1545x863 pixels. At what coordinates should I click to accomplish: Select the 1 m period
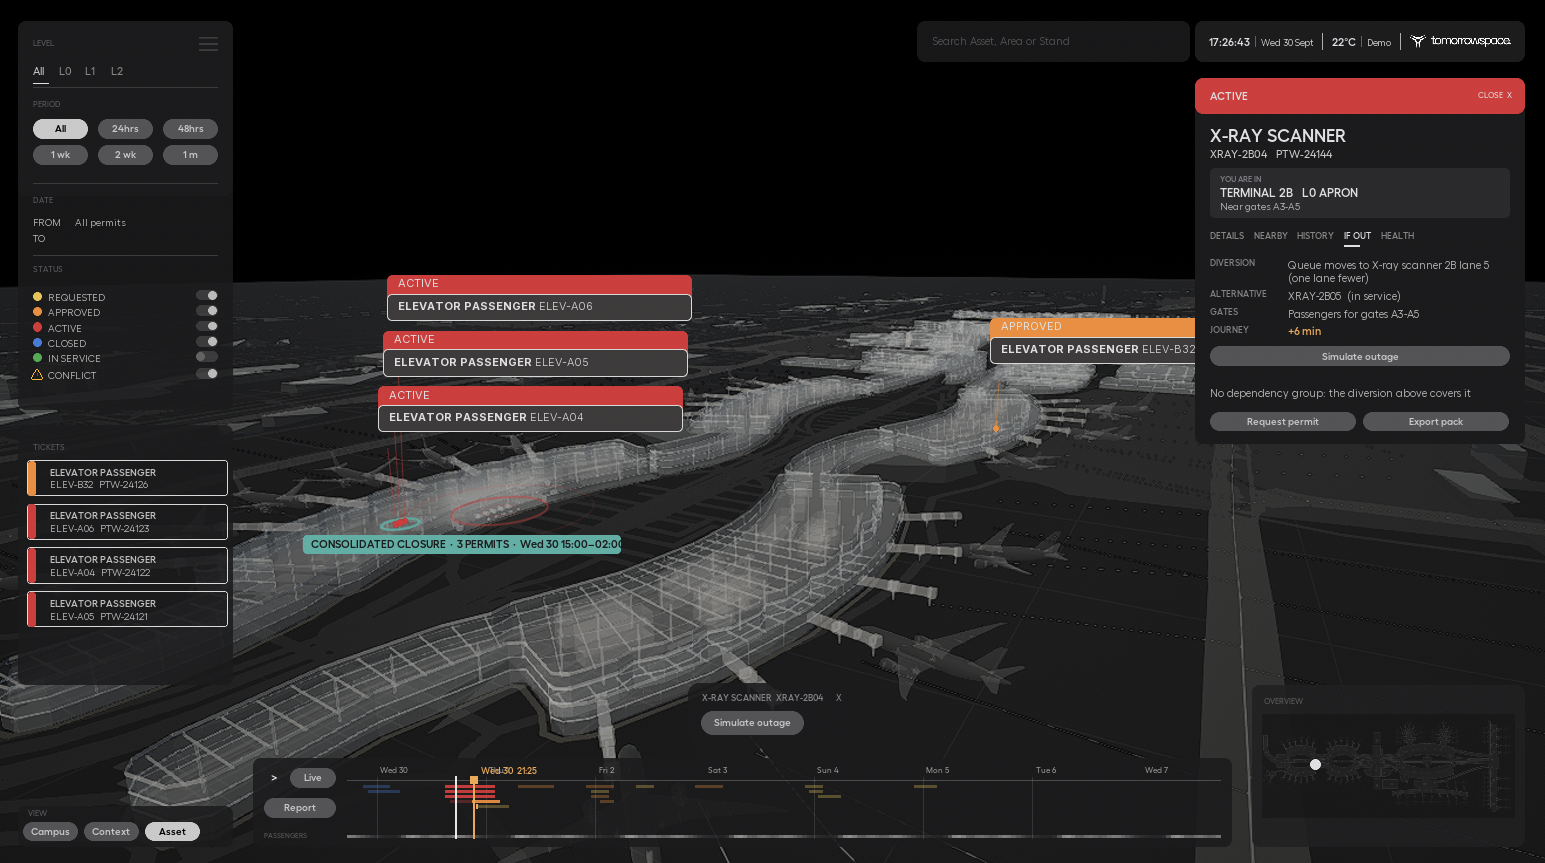pos(190,155)
